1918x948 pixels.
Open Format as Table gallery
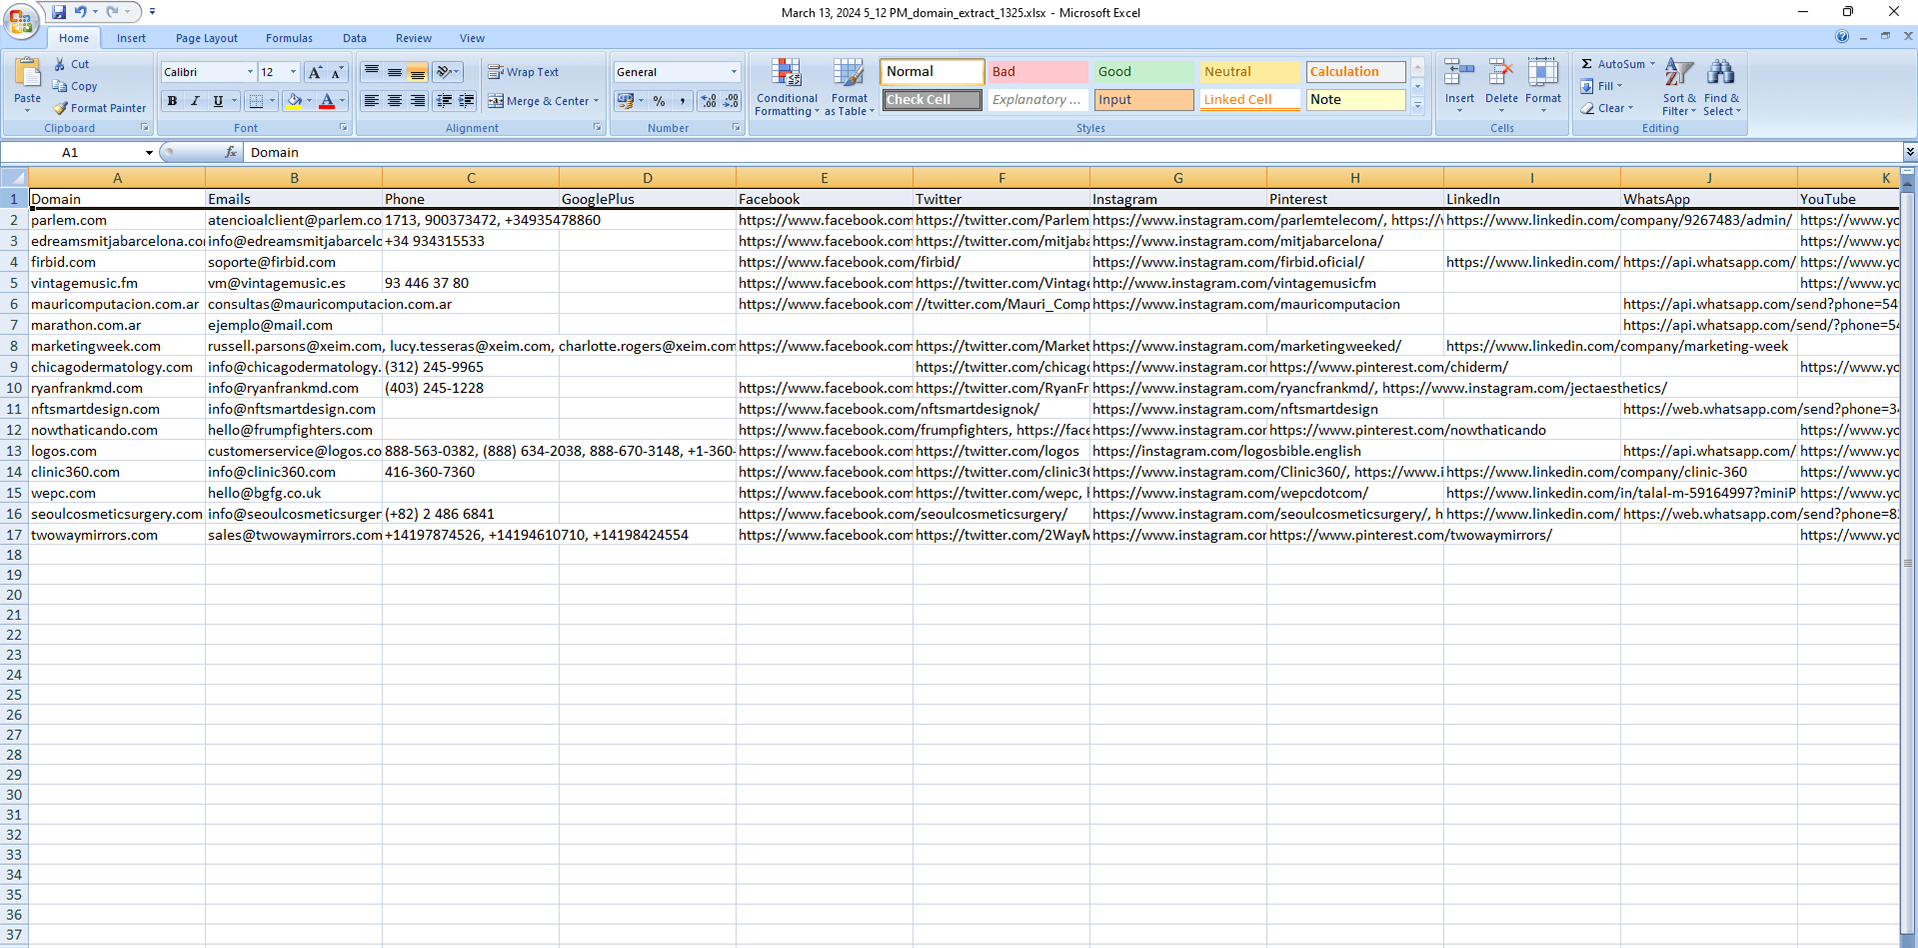[849, 87]
